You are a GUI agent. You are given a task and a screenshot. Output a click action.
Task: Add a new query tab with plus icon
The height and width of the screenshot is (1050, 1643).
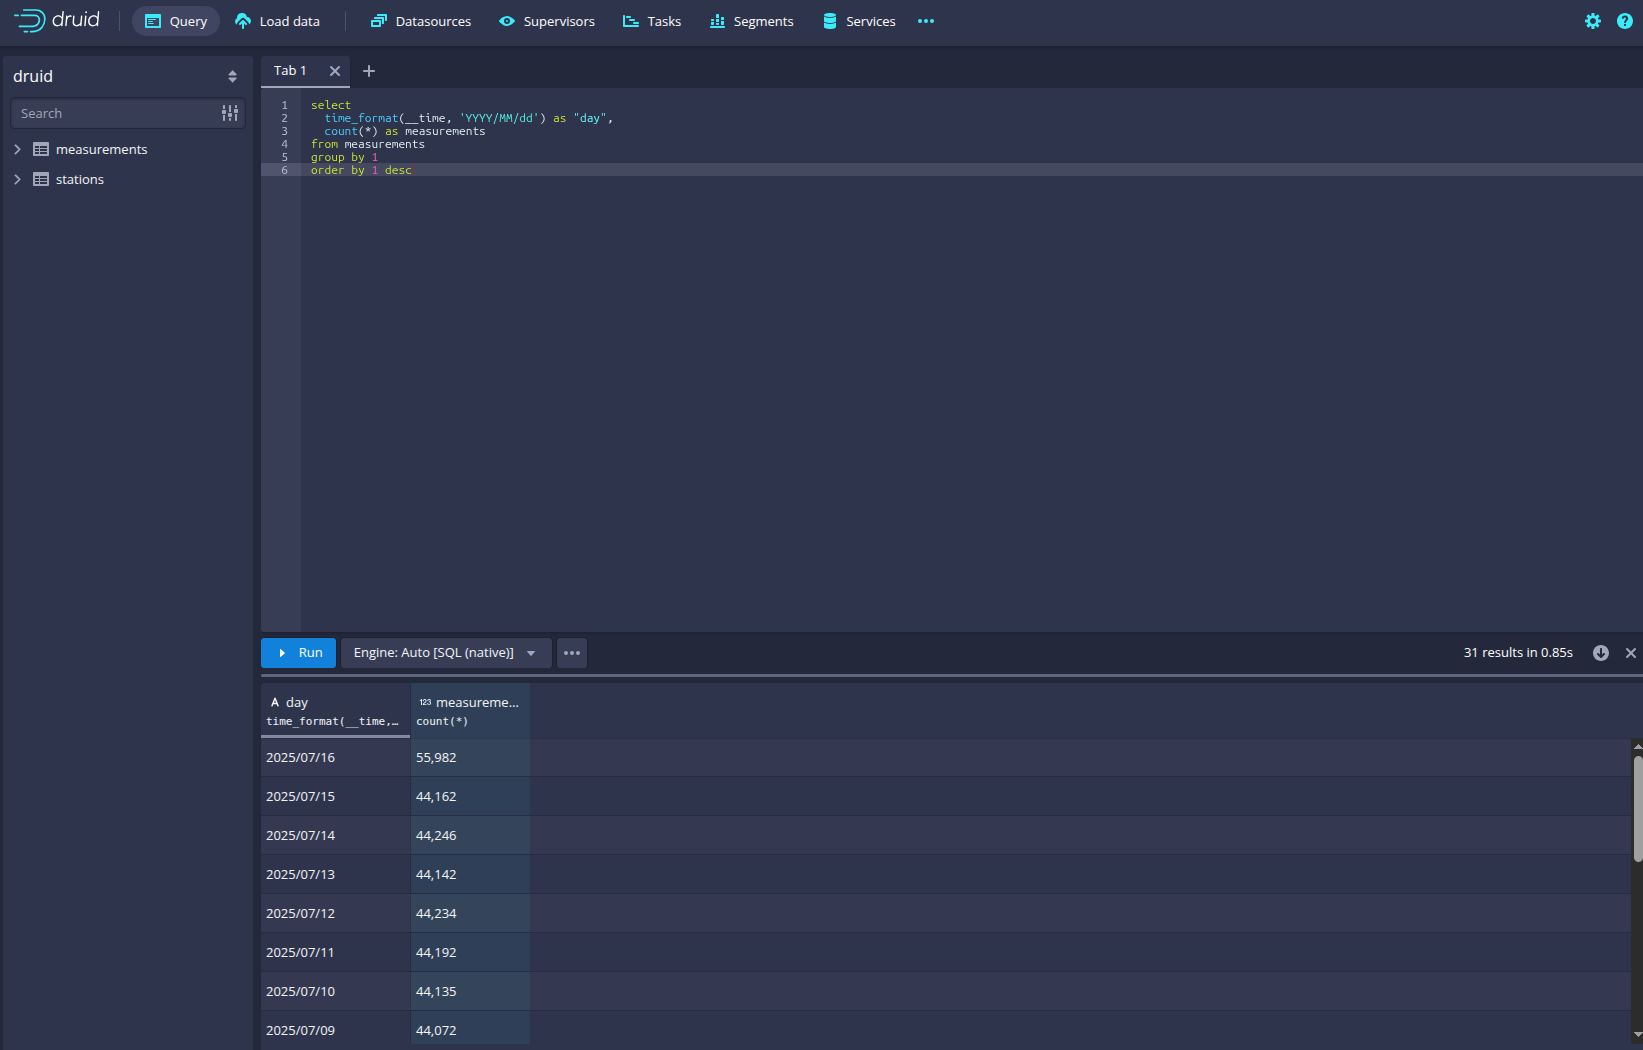tap(369, 71)
